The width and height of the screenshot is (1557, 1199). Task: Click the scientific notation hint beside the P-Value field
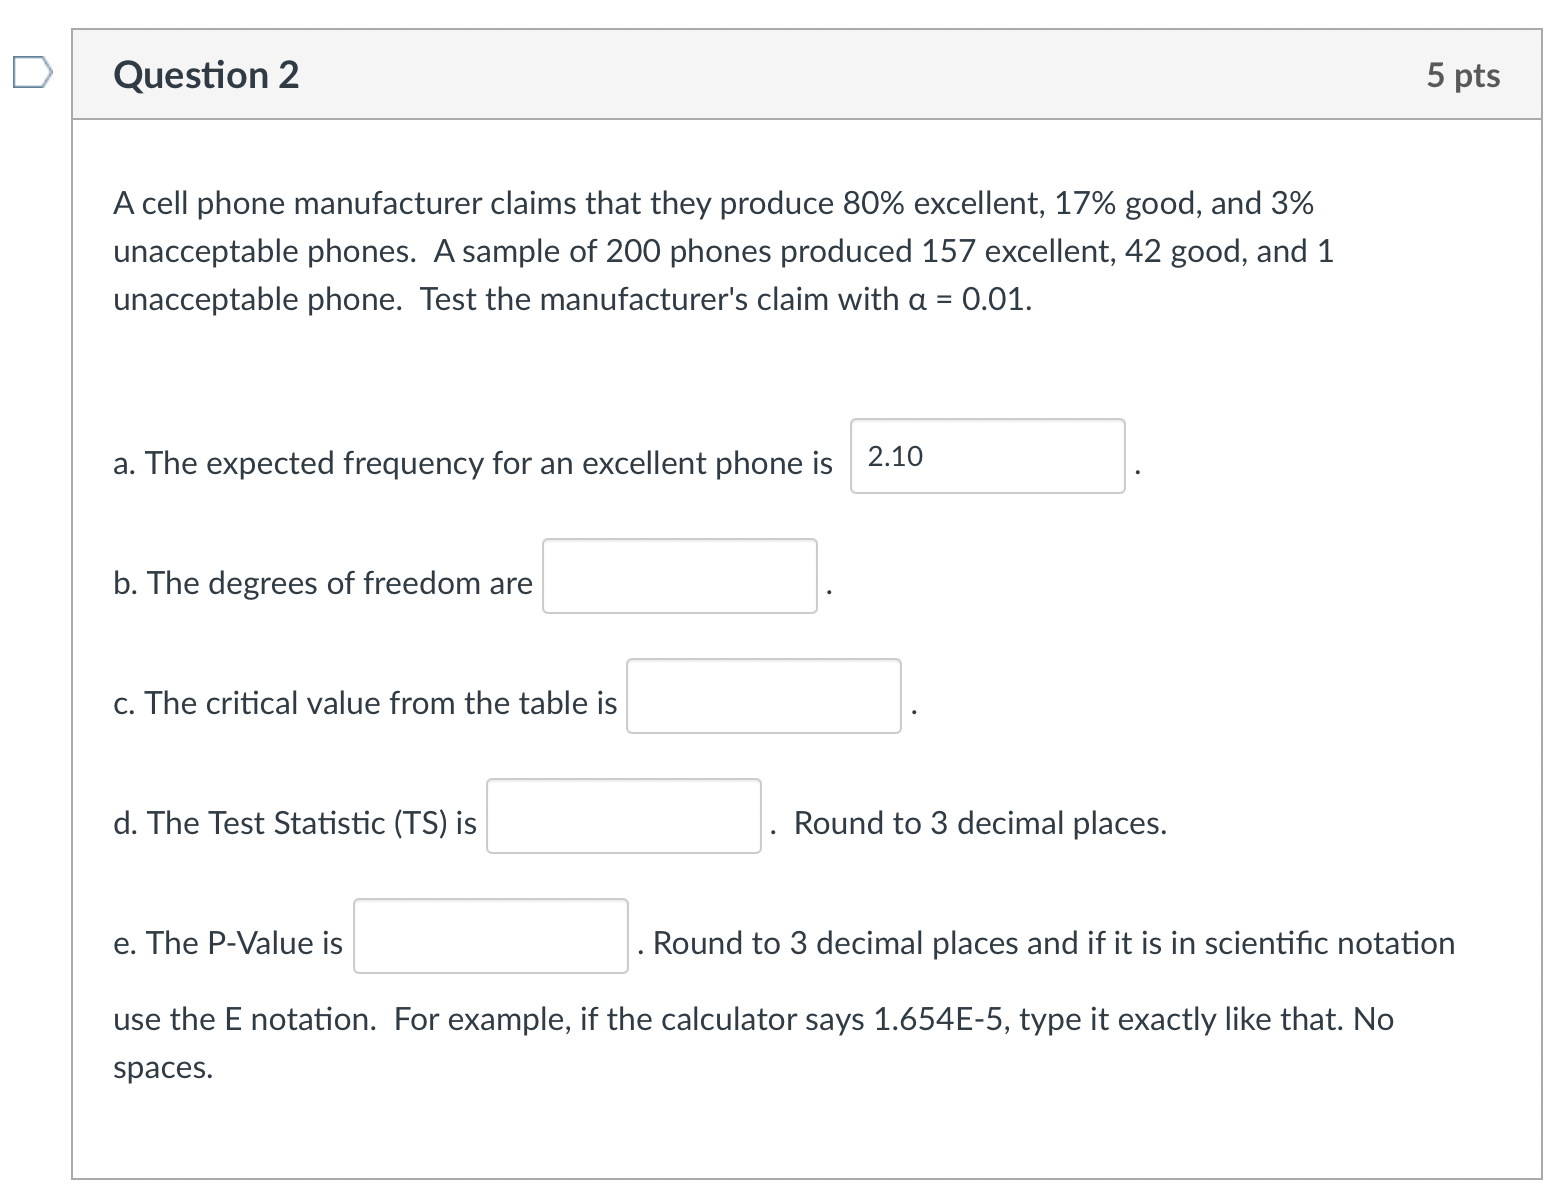[1053, 944]
